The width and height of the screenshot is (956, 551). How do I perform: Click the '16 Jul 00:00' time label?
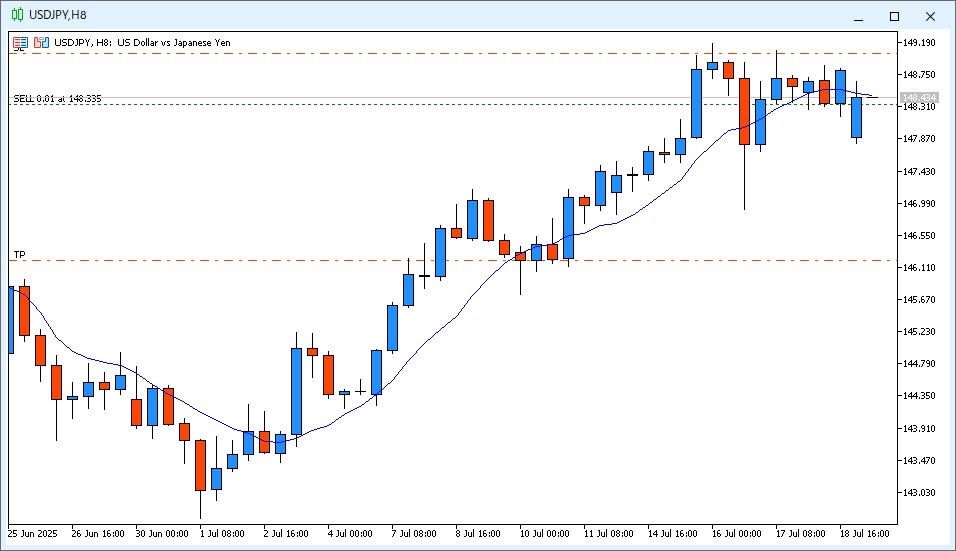coord(737,533)
